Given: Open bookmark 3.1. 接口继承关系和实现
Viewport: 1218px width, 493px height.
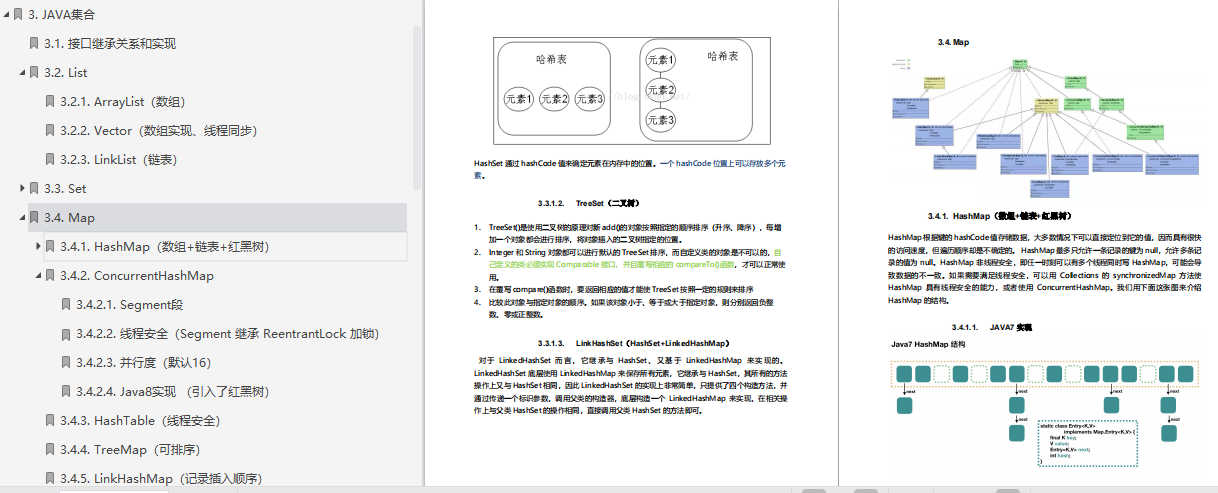Looking at the screenshot, I should tap(124, 43).
